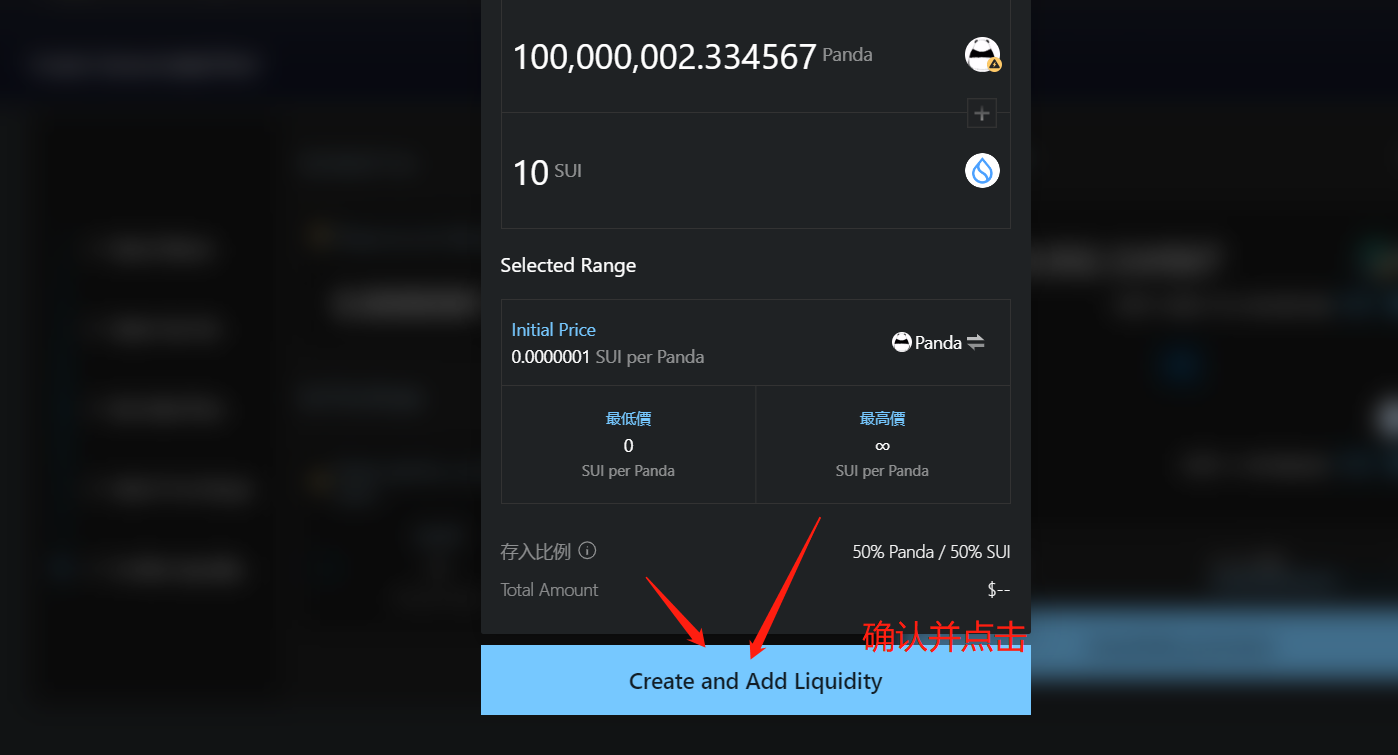Click the Panda token logo beside the amount
1398x755 pixels.
click(x=982, y=54)
